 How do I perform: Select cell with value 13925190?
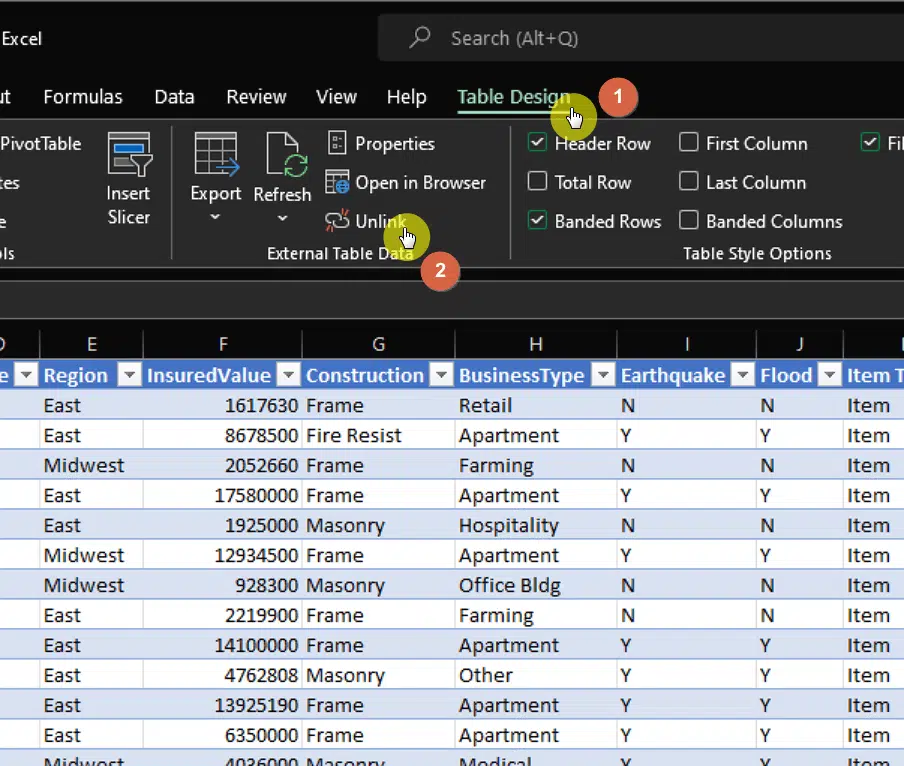click(223, 705)
